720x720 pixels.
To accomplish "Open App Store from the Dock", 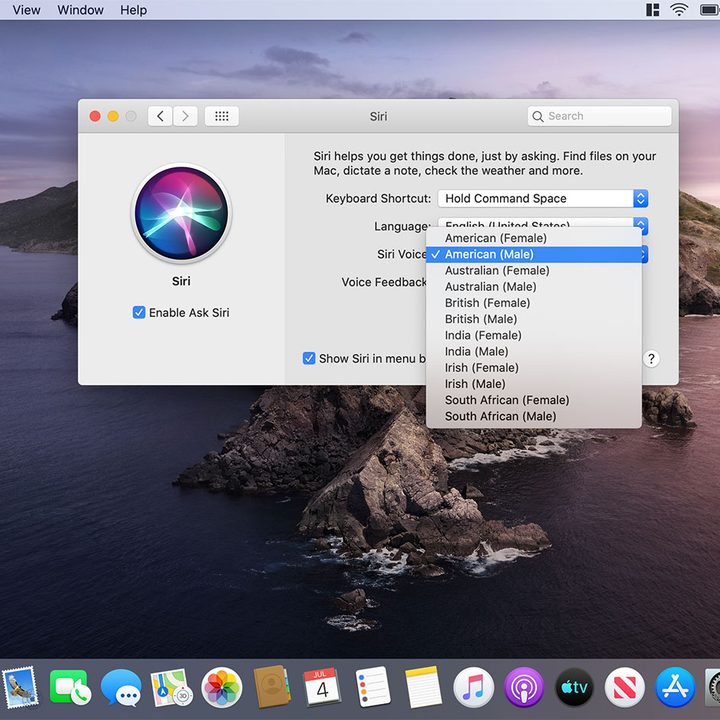I will (x=675, y=687).
